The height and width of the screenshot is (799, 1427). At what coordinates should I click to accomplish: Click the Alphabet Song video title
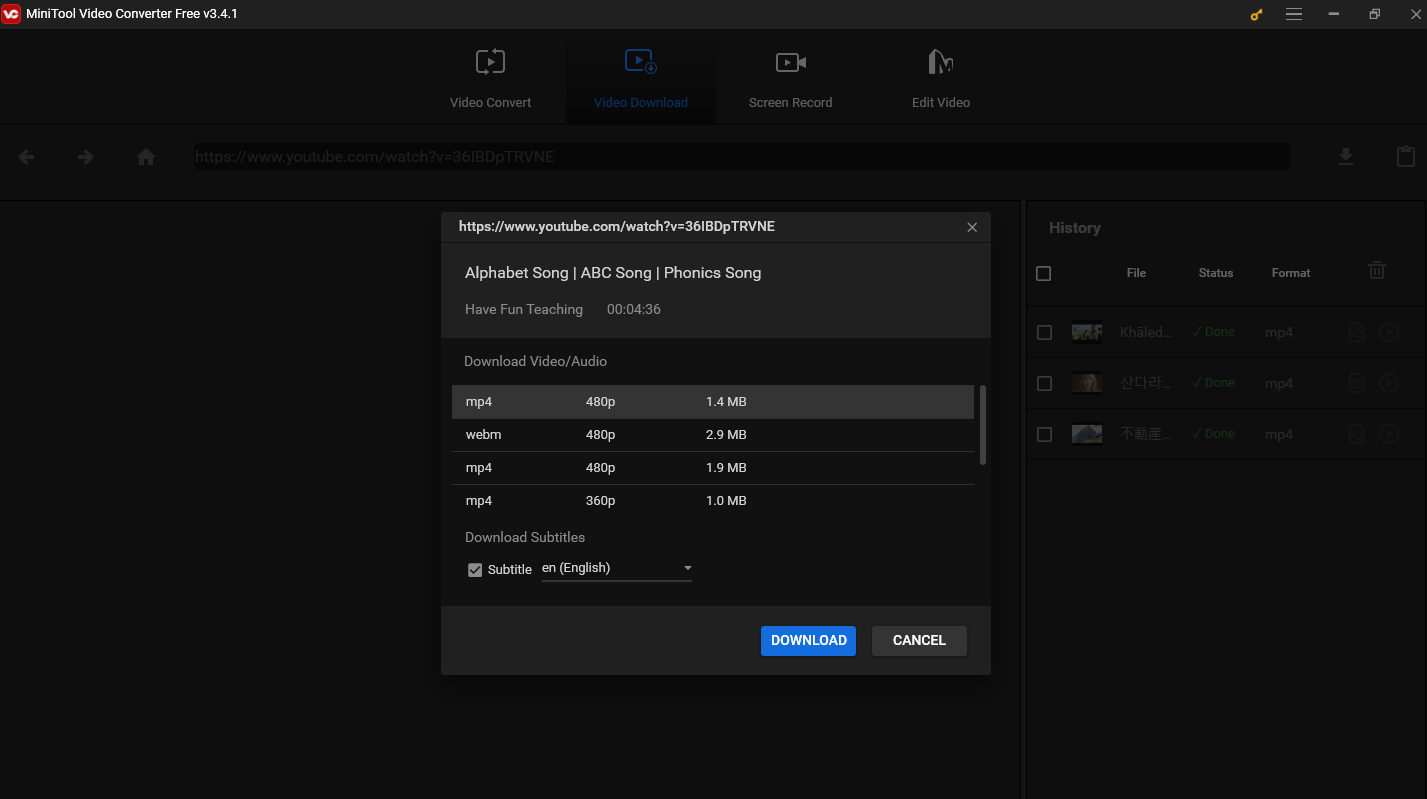[613, 273]
